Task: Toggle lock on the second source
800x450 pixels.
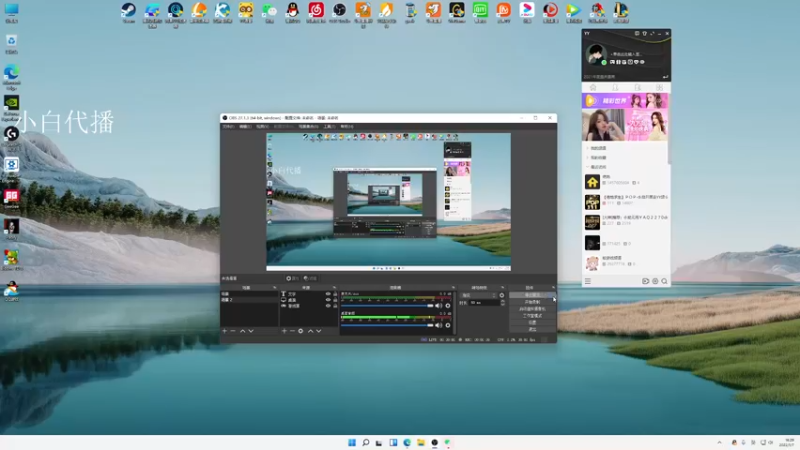Action: (335, 300)
